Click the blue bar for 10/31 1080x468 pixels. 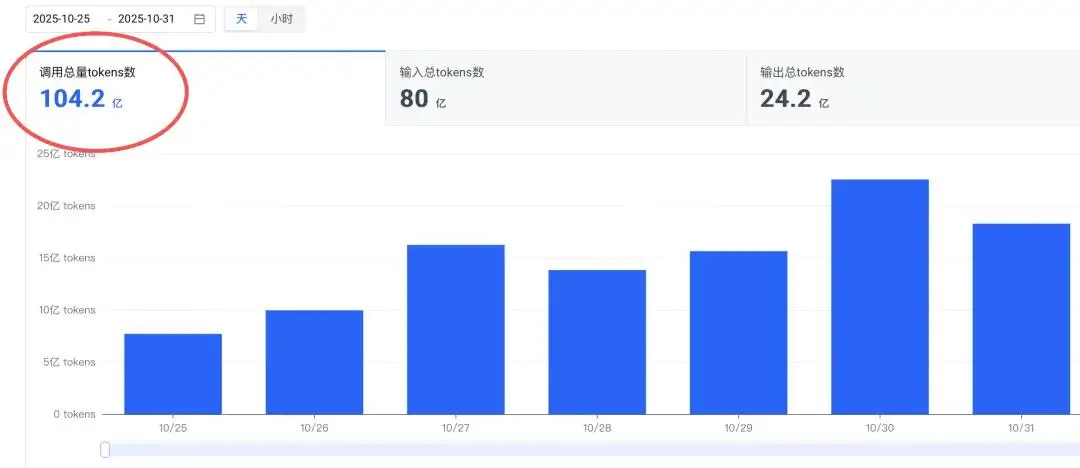tap(1021, 319)
